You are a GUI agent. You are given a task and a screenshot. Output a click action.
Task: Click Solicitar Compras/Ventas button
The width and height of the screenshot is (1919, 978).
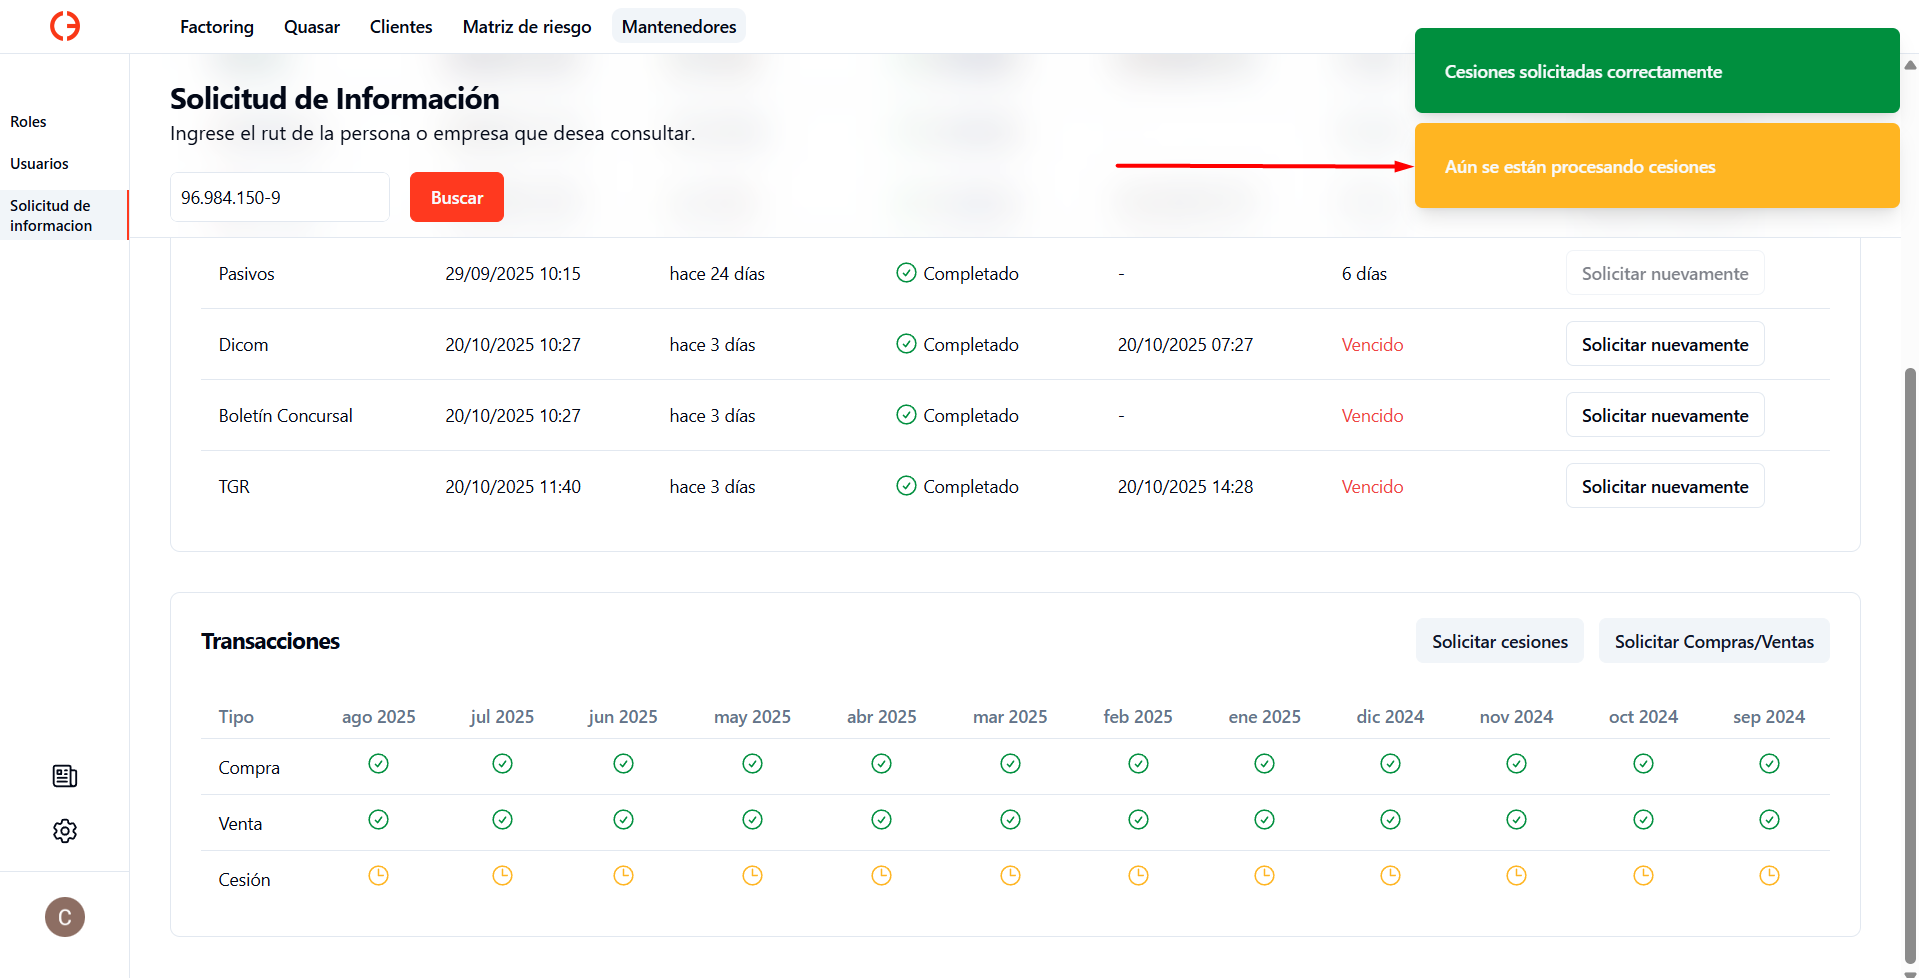[x=1714, y=642]
